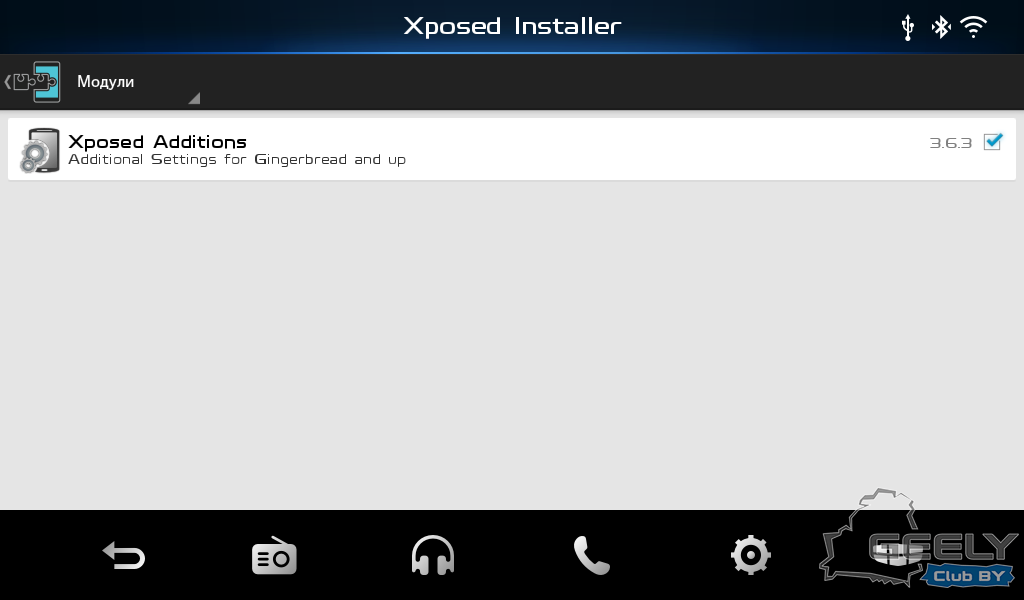Tap the Bluetooth status icon

(x=941, y=27)
